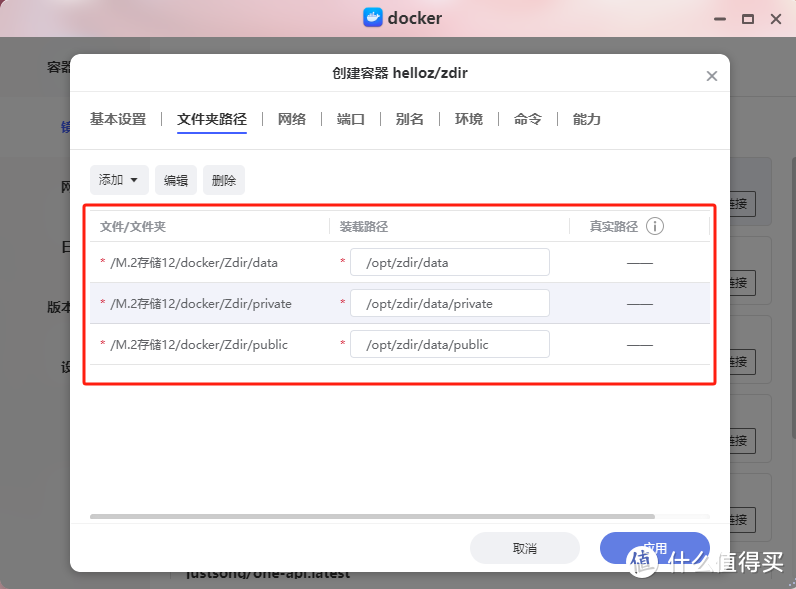796x589 pixels.
Task: Select row /M.2存储12/docker/Zdir/public
Action: 400,344
